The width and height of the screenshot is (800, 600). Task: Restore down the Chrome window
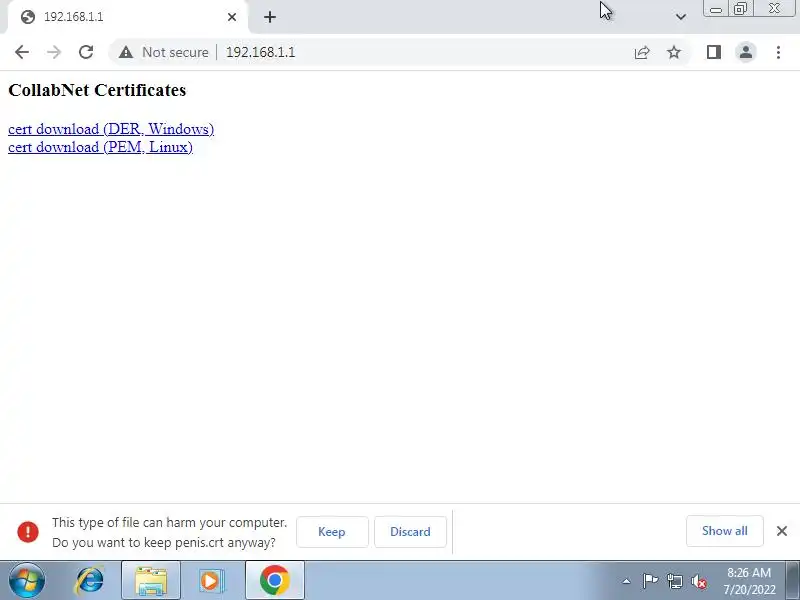[740, 9]
